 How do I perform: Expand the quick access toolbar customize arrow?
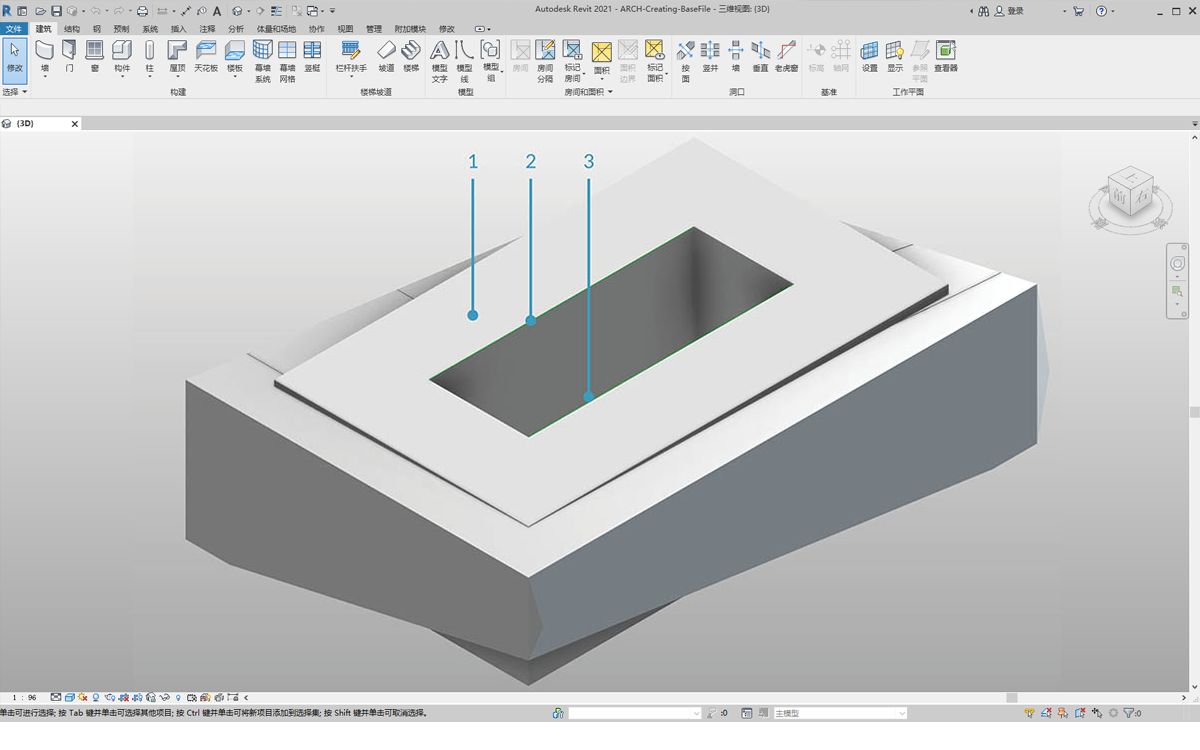tap(333, 11)
